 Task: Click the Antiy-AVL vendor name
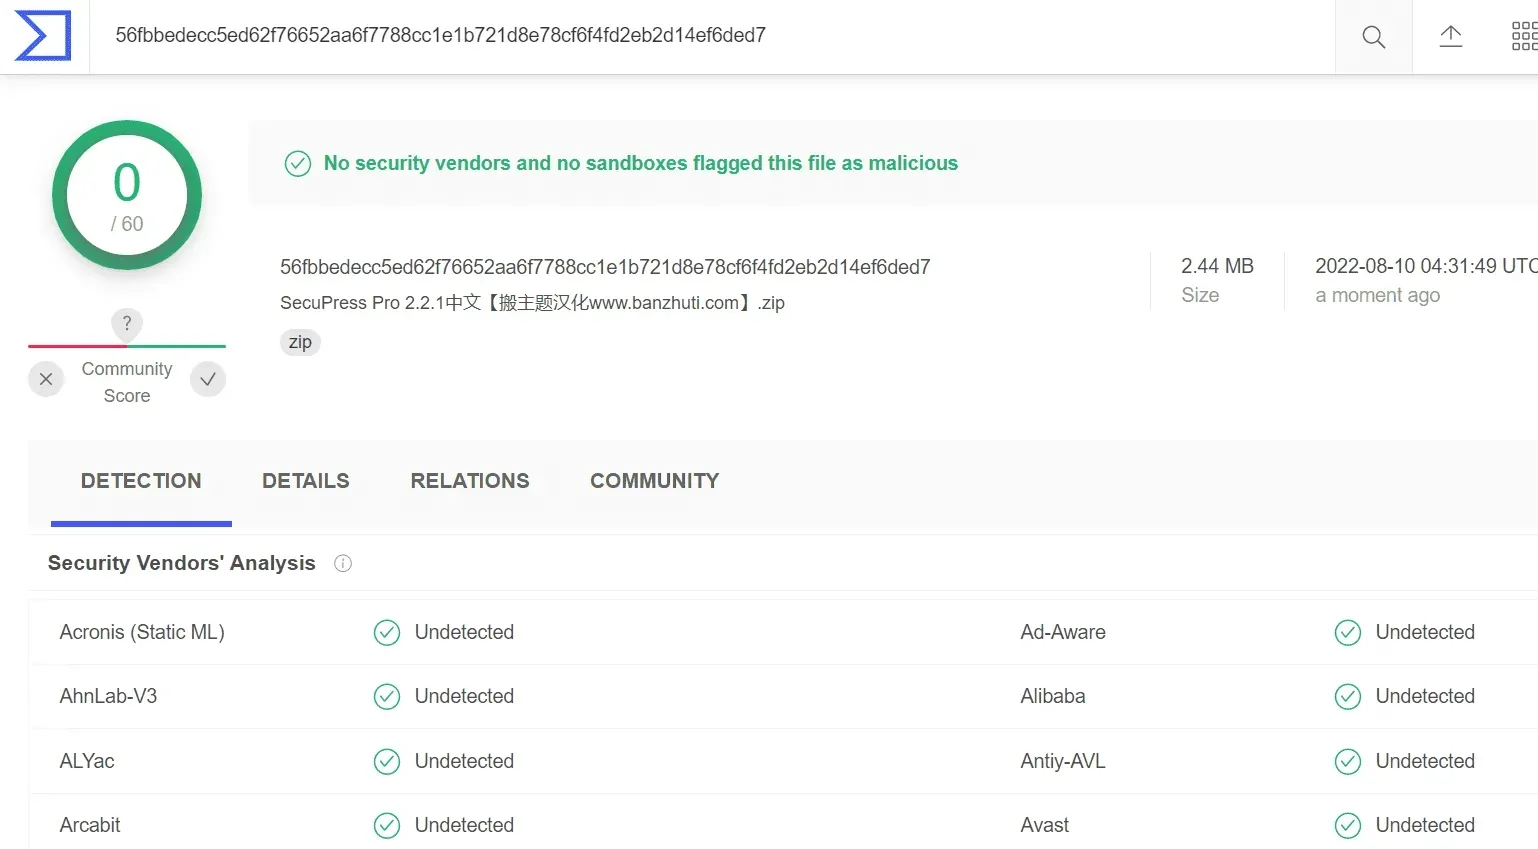coord(1063,761)
